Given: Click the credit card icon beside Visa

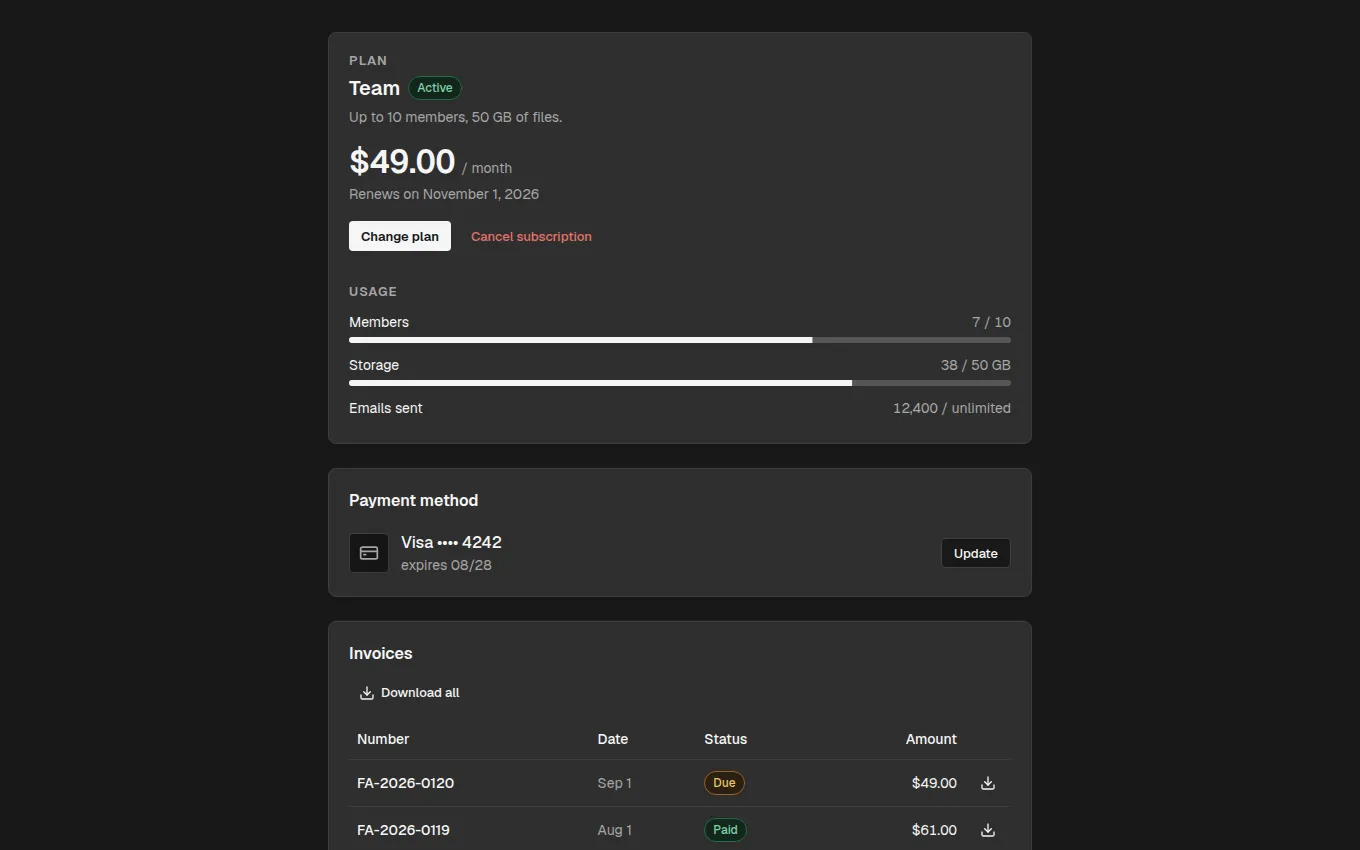Looking at the screenshot, I should coord(369,553).
